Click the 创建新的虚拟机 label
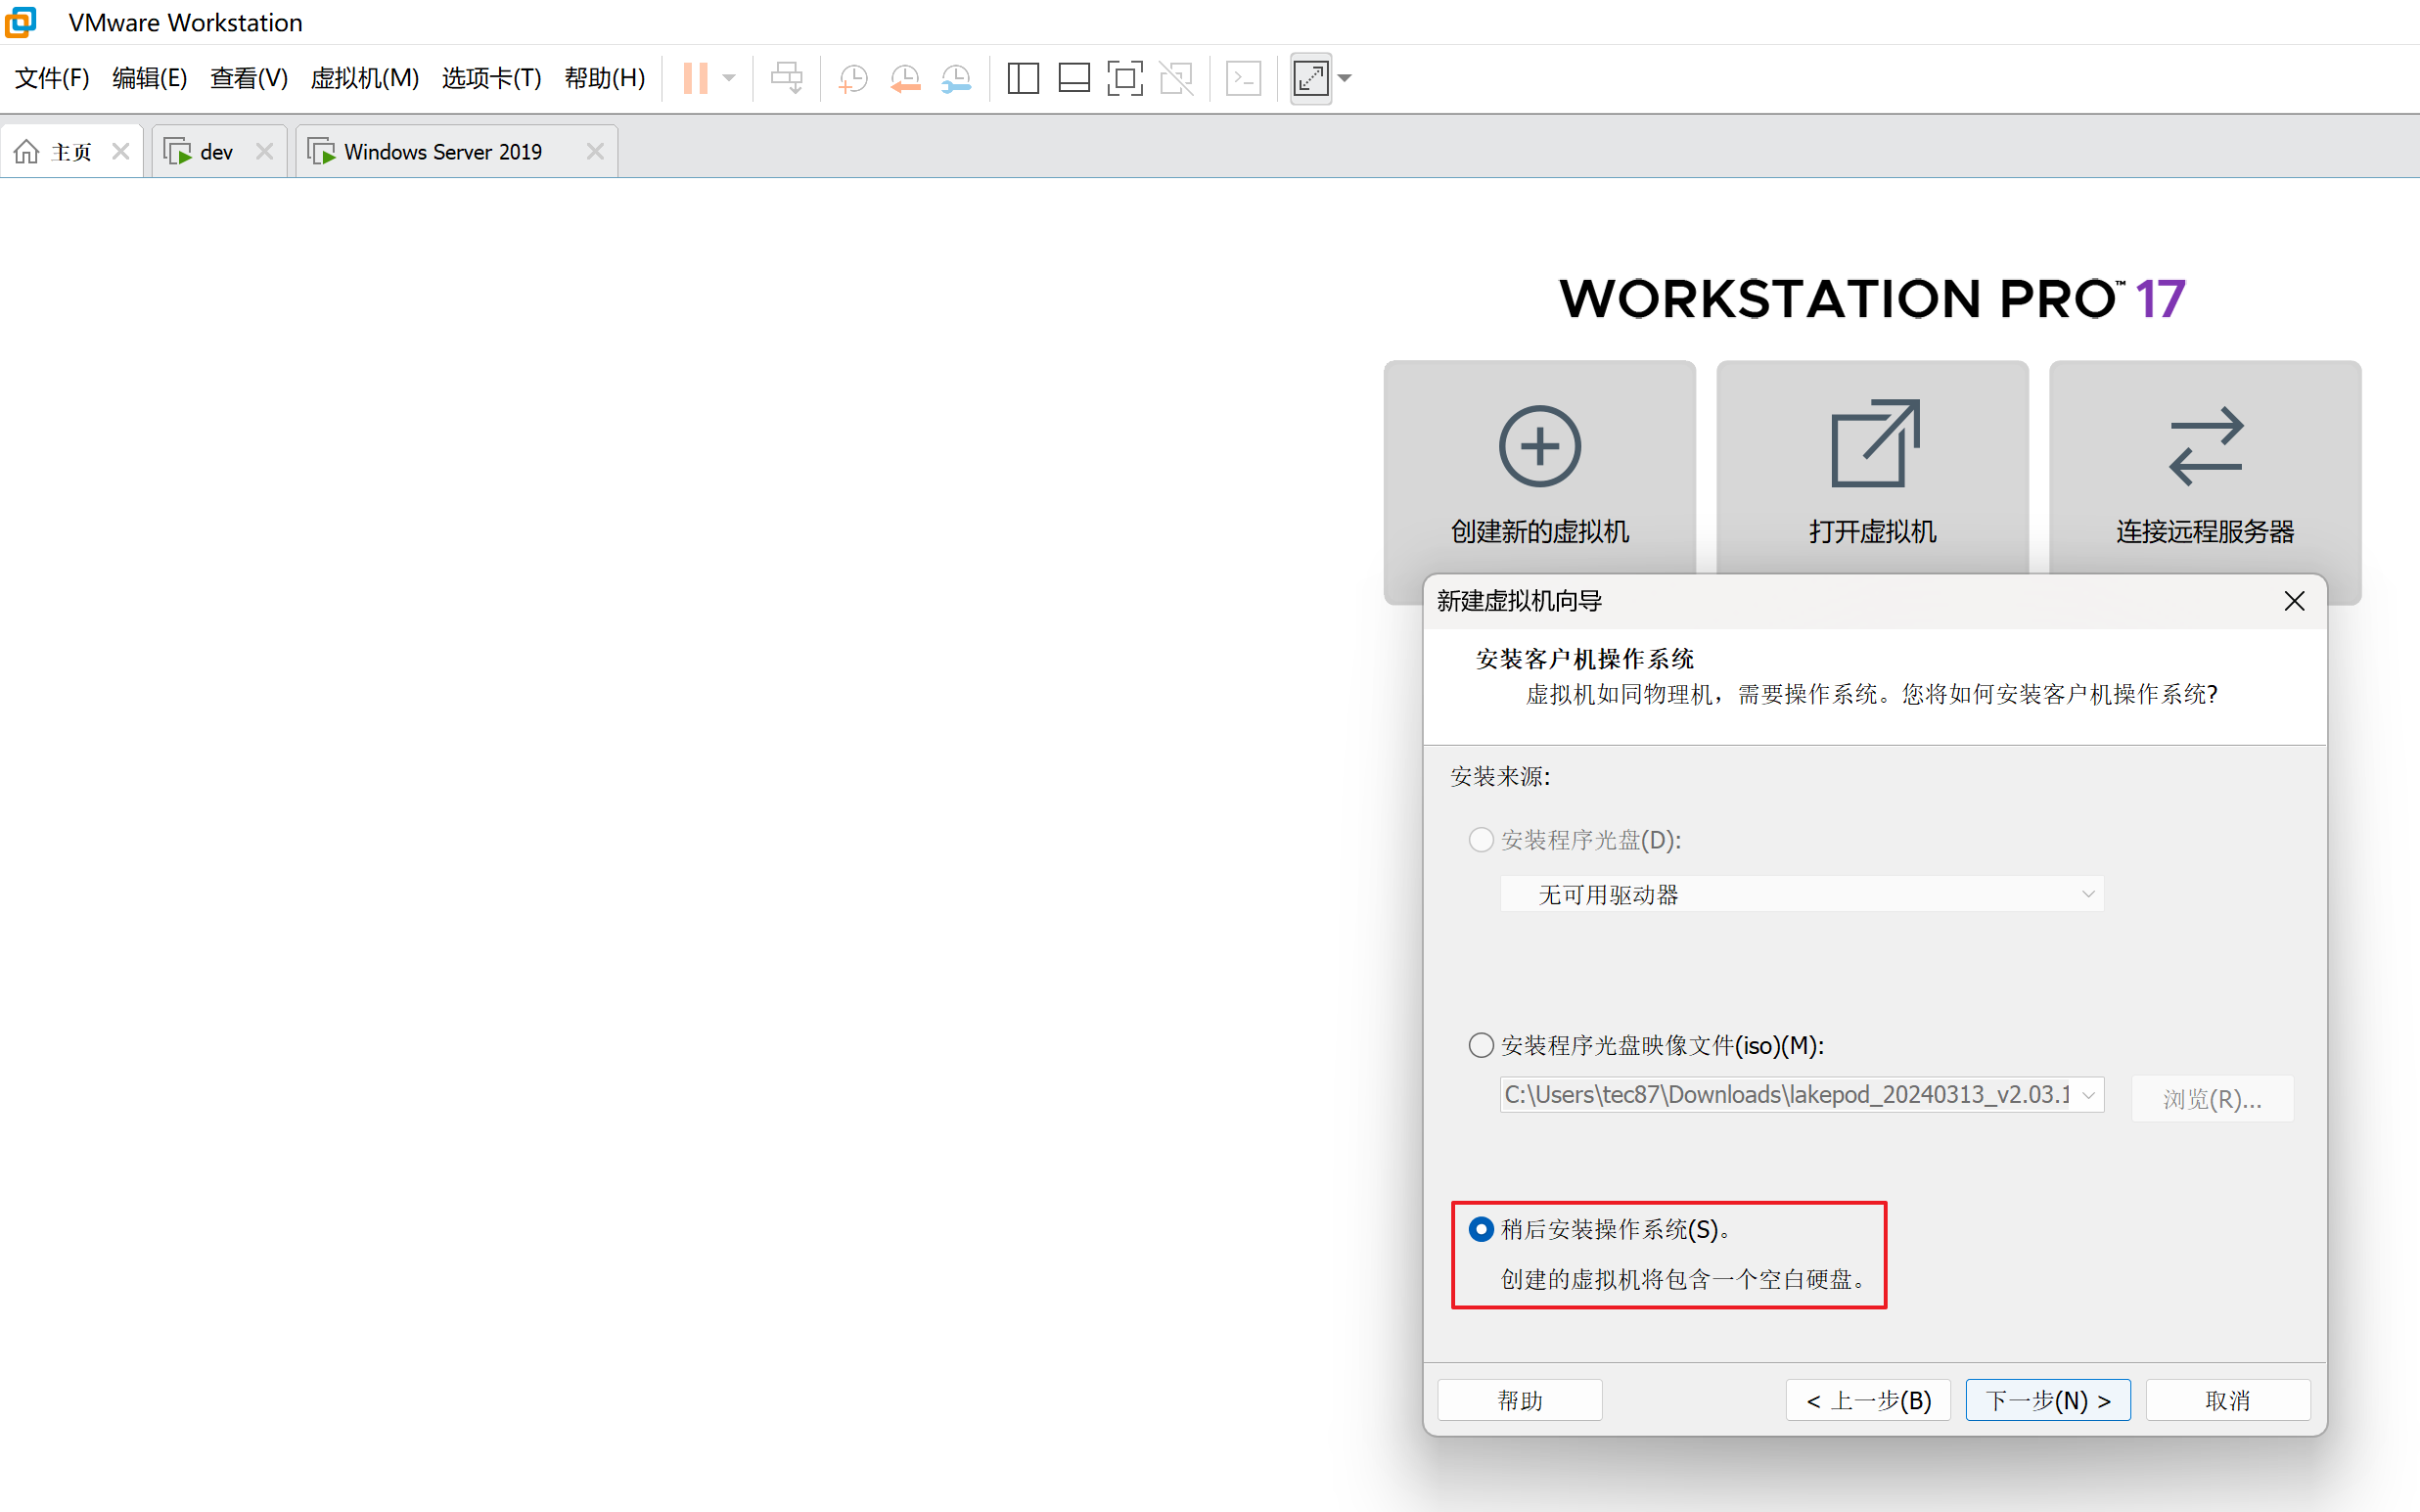2420x1512 pixels. (1540, 532)
